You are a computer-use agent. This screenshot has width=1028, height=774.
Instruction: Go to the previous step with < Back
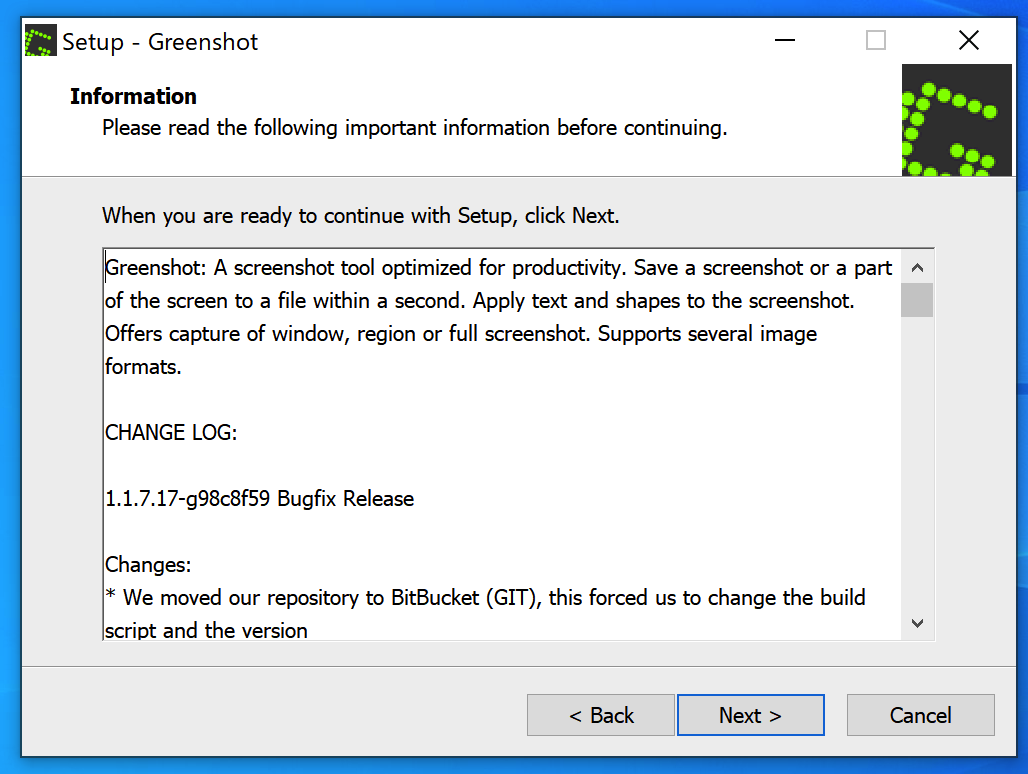click(x=601, y=715)
